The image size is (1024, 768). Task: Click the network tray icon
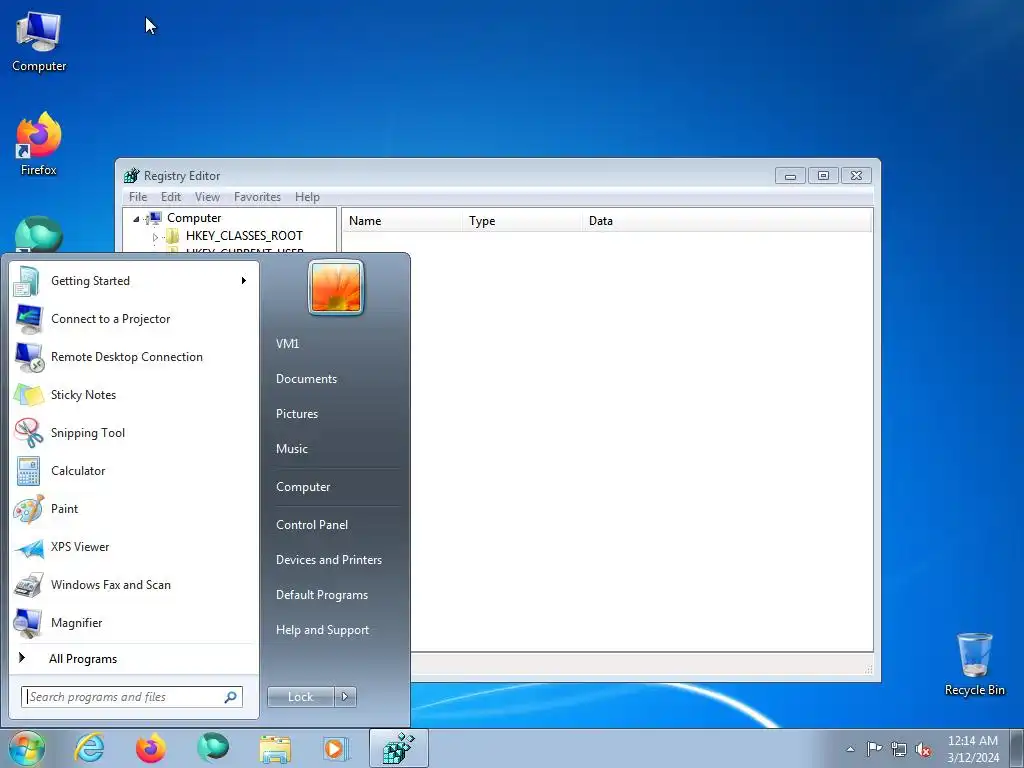coord(899,749)
